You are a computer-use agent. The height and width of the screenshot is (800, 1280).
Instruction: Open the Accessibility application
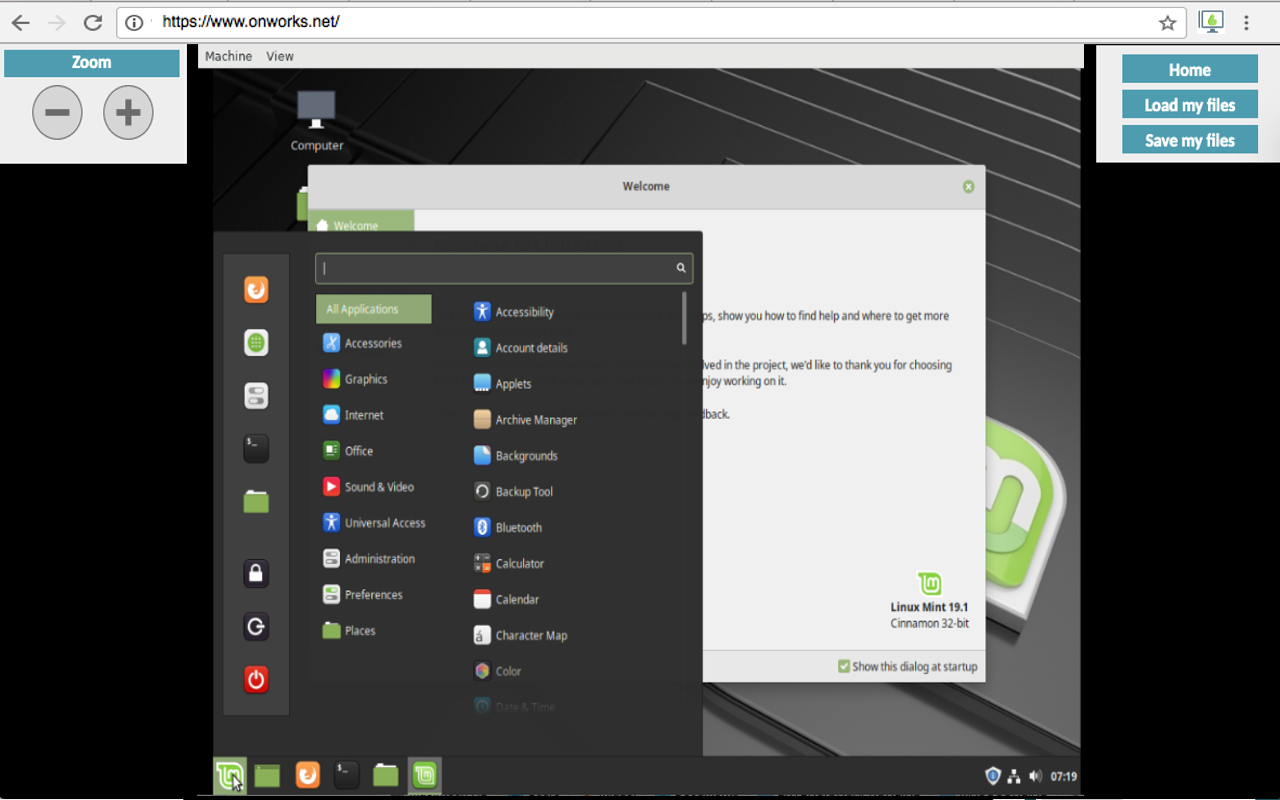pos(514,312)
